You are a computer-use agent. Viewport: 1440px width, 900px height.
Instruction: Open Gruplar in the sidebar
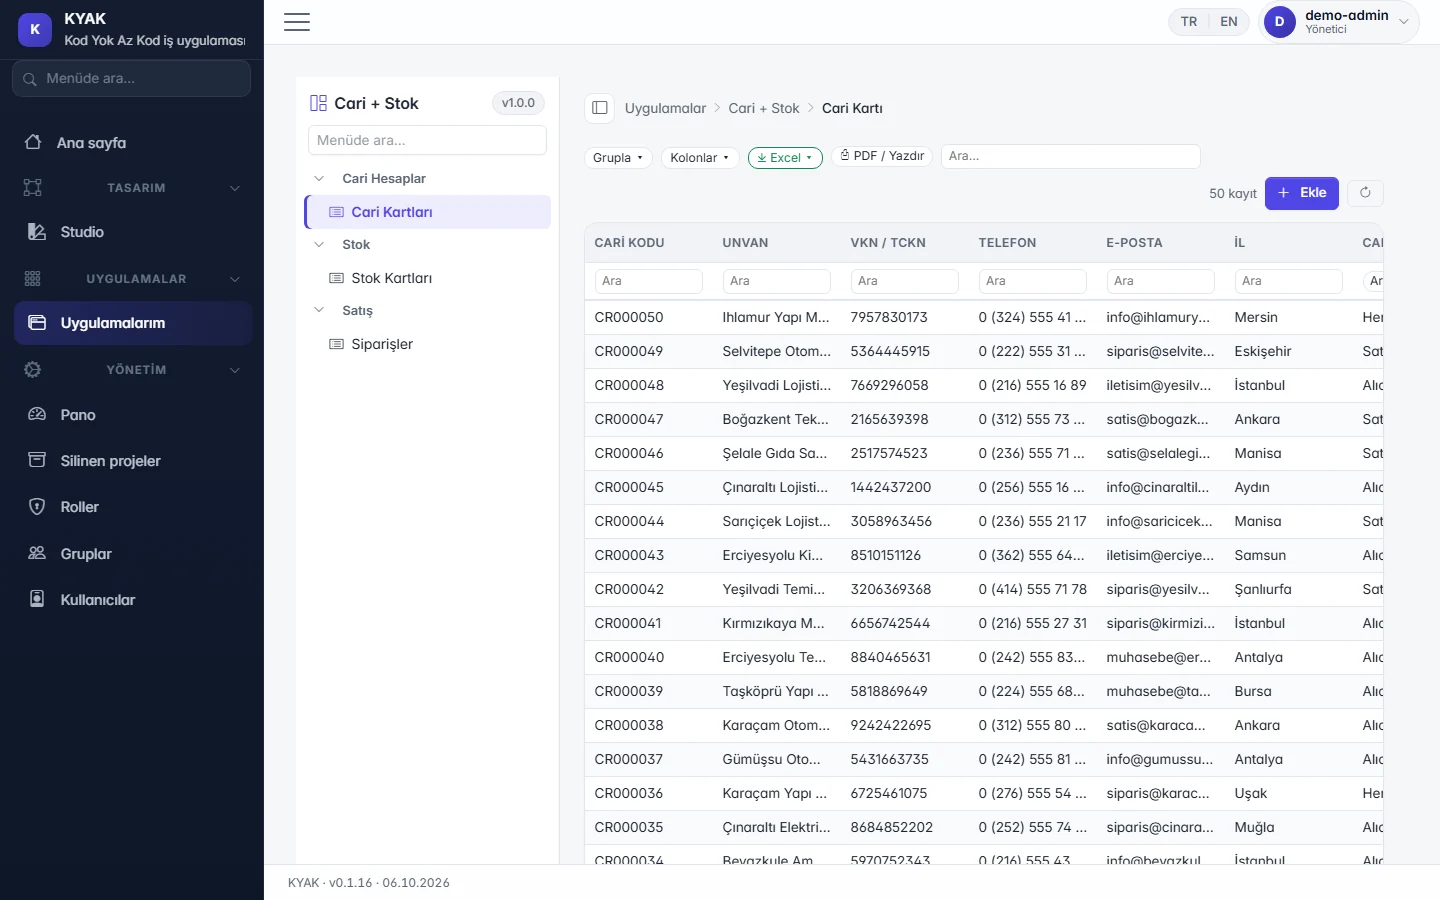132,554
